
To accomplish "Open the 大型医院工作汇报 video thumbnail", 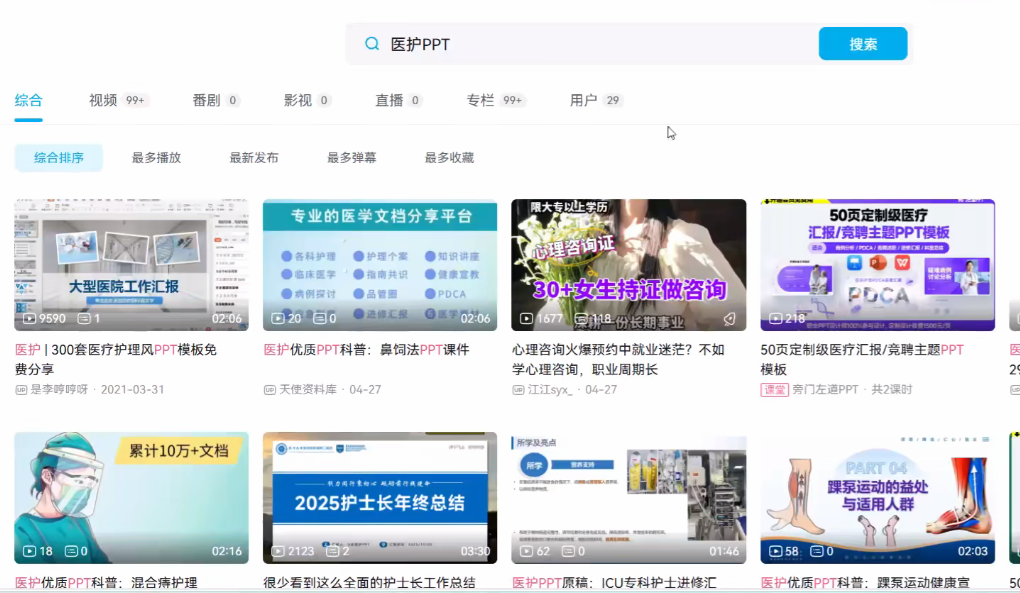I will point(131,265).
